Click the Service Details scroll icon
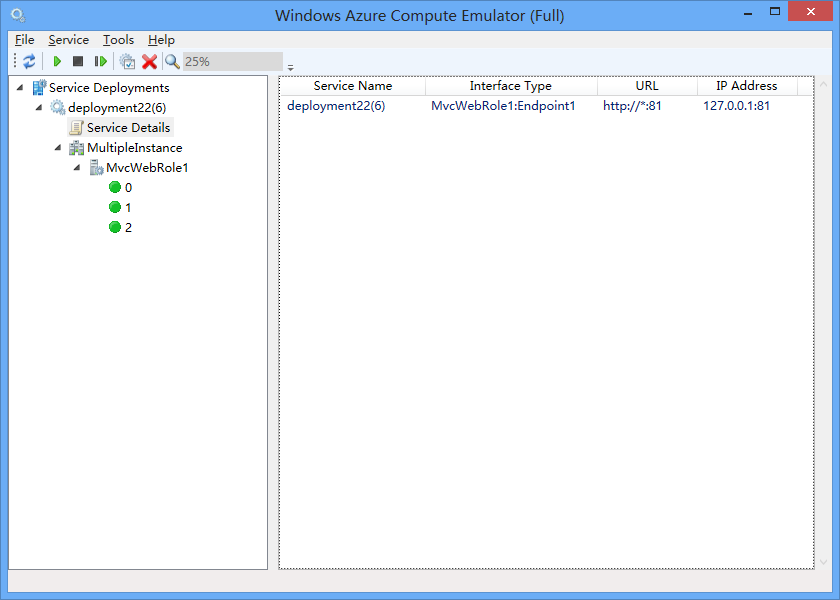 (x=77, y=128)
